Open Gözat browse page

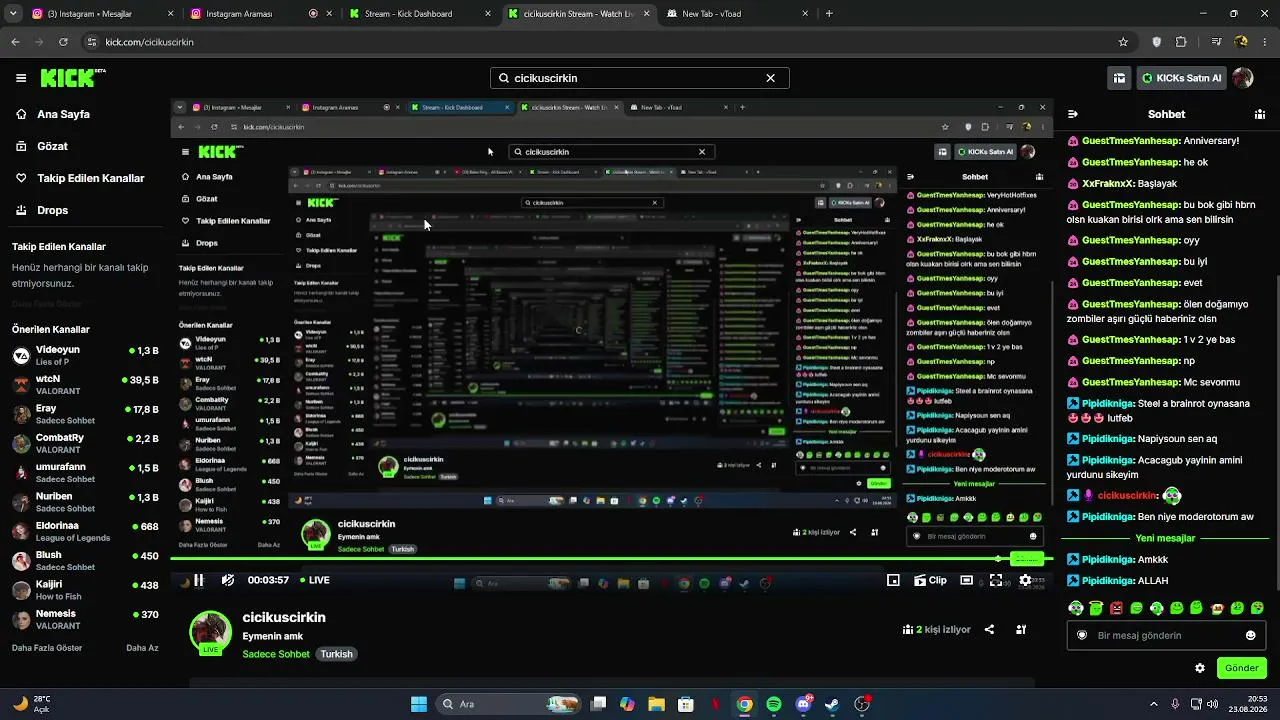coord(52,146)
